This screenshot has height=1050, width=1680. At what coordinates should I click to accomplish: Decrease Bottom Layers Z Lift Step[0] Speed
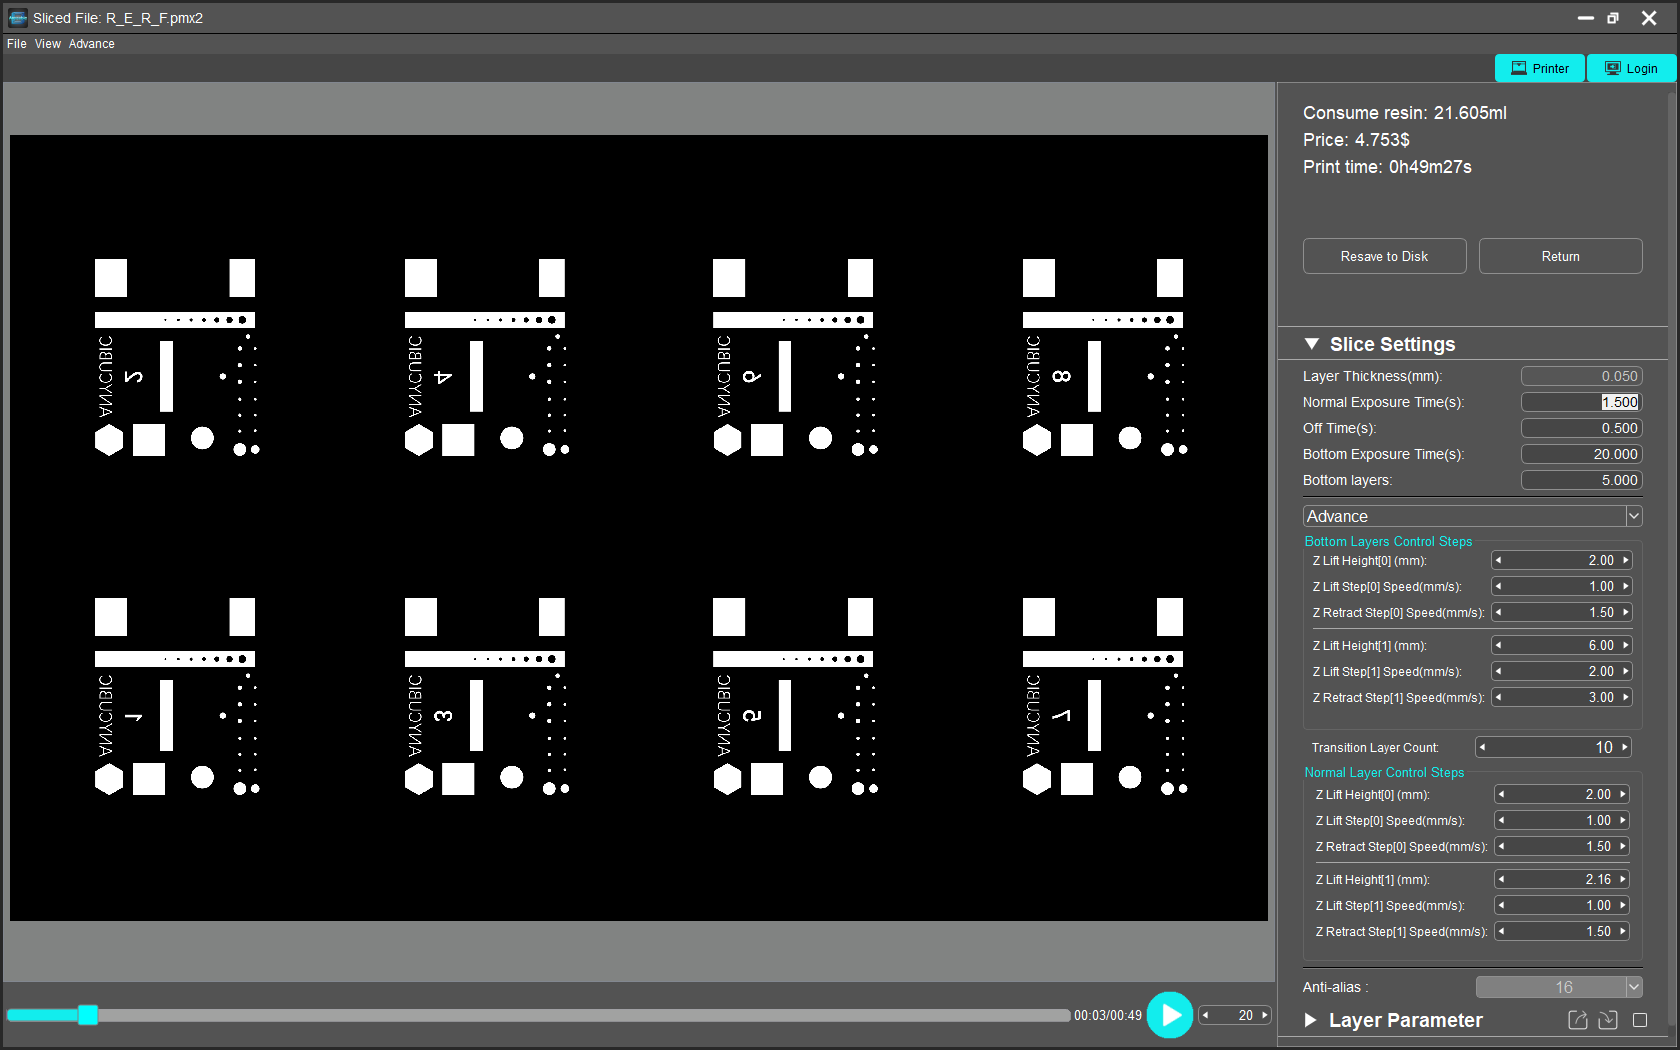point(1498,586)
